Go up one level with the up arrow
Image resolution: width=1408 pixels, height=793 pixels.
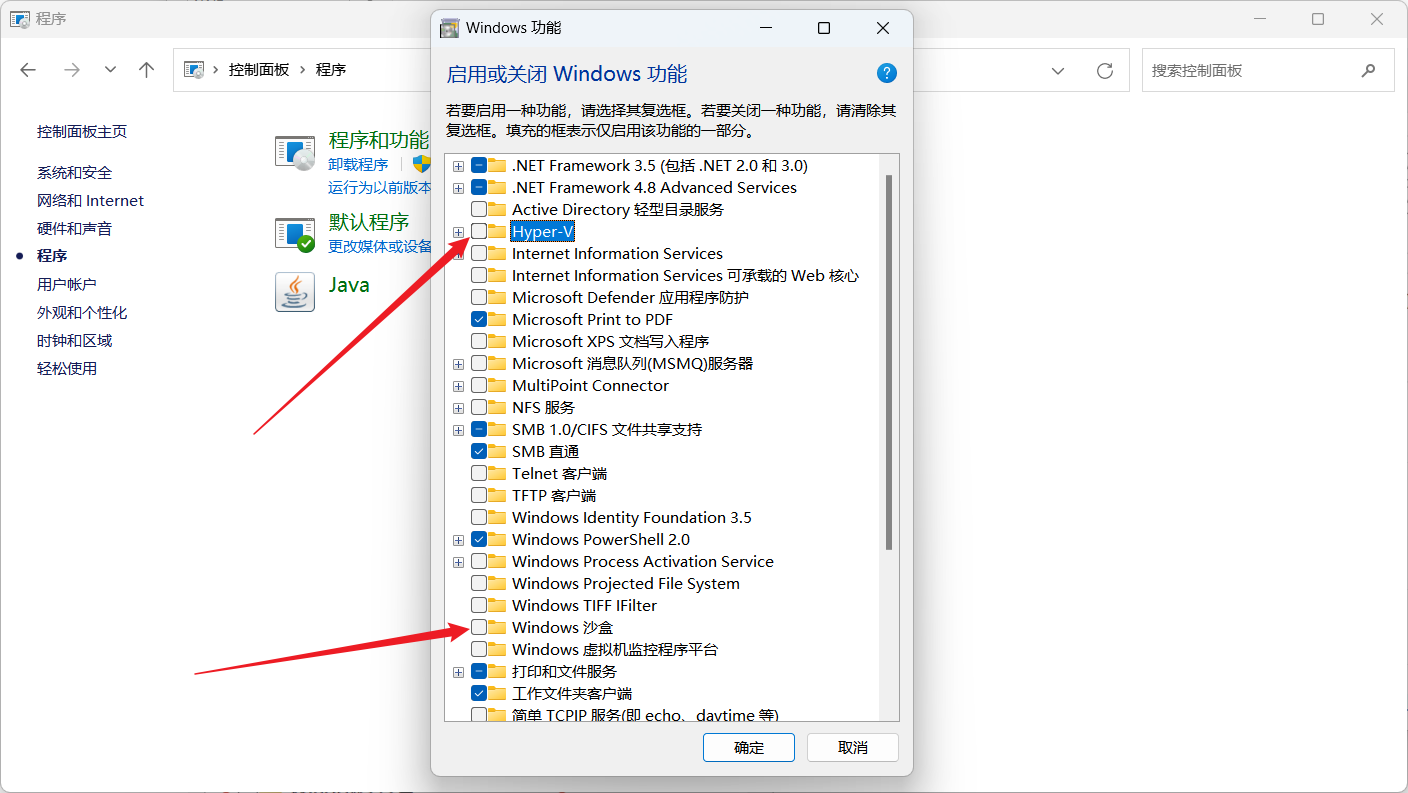point(147,70)
